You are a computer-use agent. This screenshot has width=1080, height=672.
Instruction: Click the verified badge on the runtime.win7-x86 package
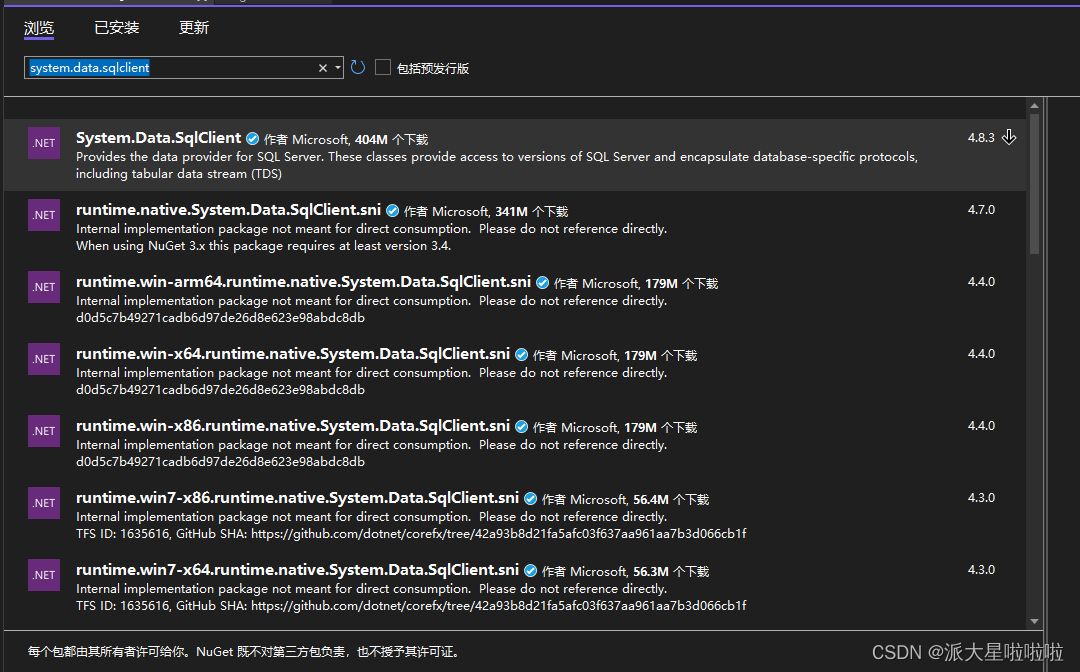point(530,498)
